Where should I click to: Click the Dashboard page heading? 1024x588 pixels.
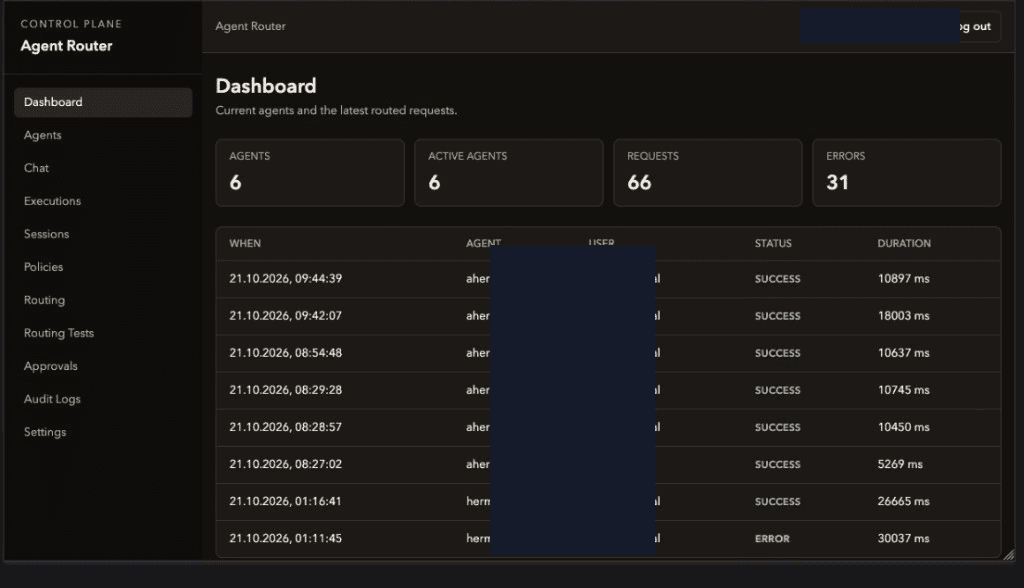266,86
